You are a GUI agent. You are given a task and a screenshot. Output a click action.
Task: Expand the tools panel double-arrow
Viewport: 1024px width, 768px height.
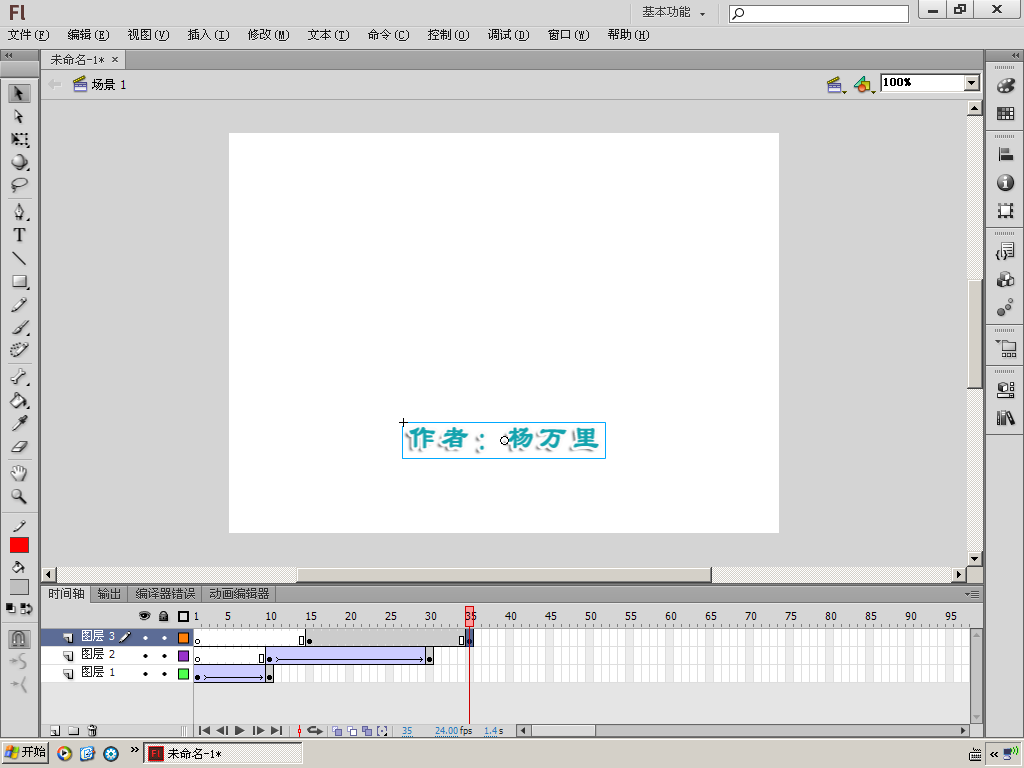(x=8, y=56)
